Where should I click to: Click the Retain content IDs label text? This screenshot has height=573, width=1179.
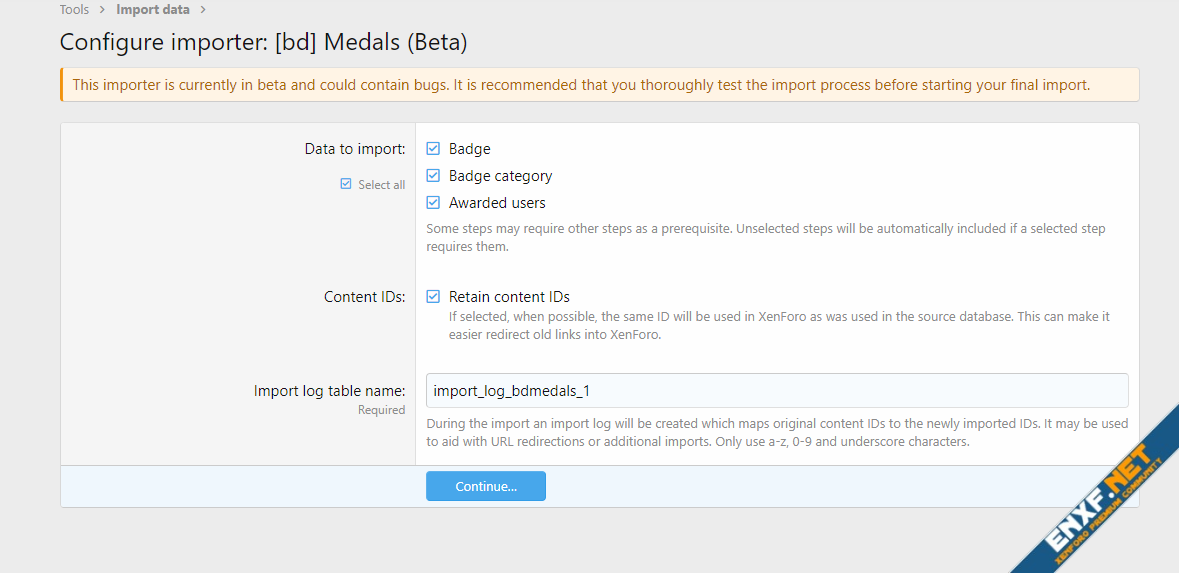[x=509, y=297]
